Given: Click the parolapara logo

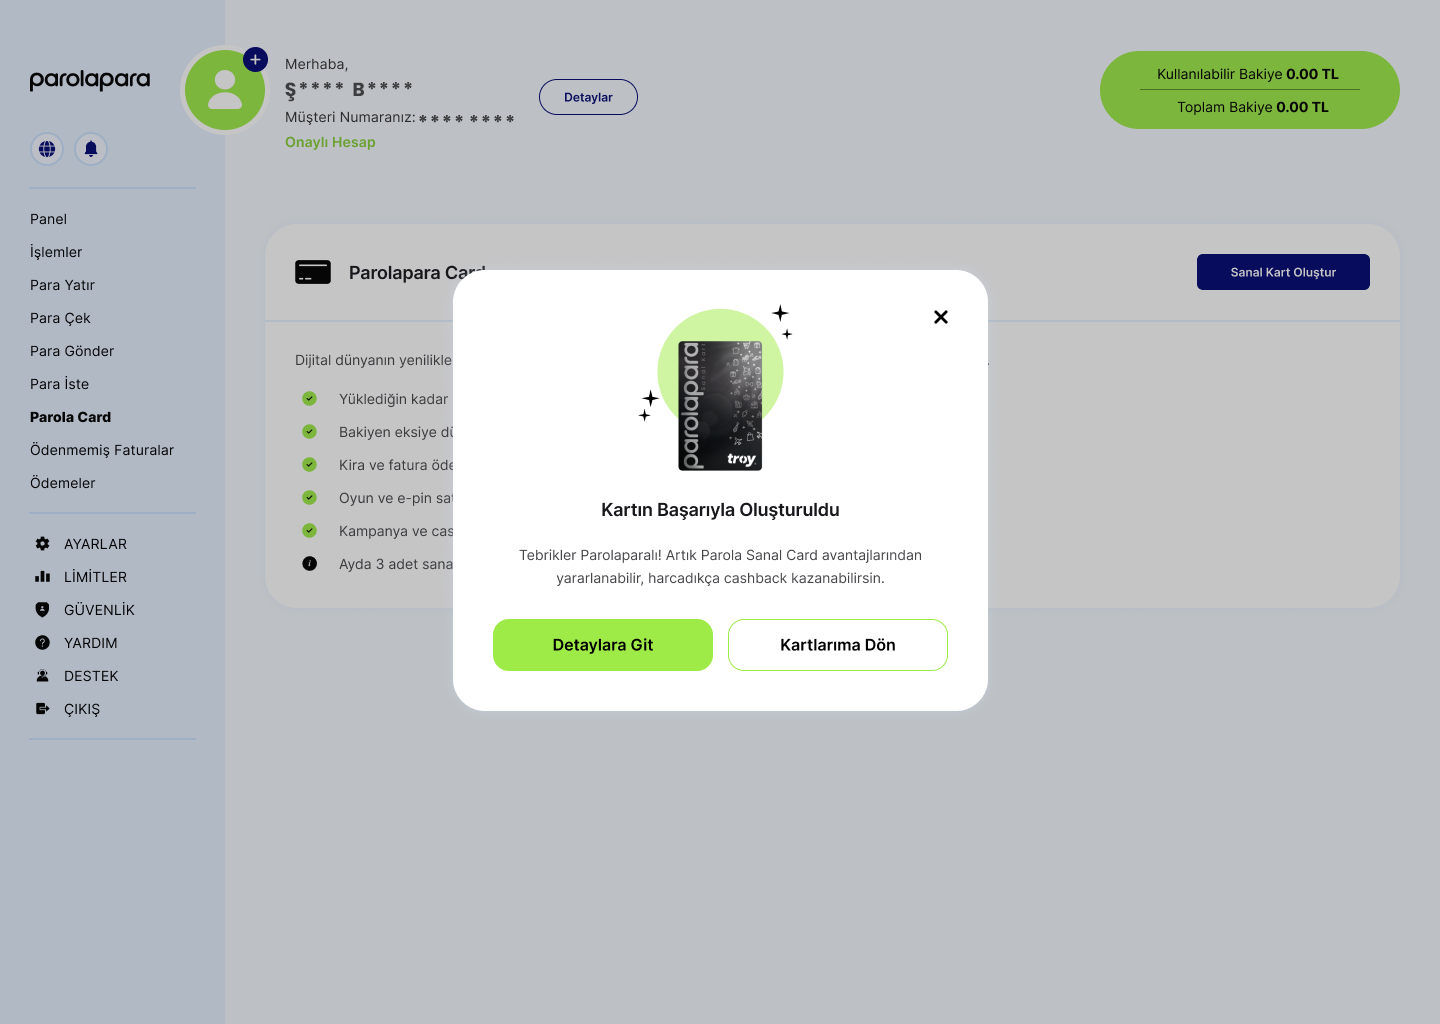Looking at the screenshot, I should (x=90, y=80).
